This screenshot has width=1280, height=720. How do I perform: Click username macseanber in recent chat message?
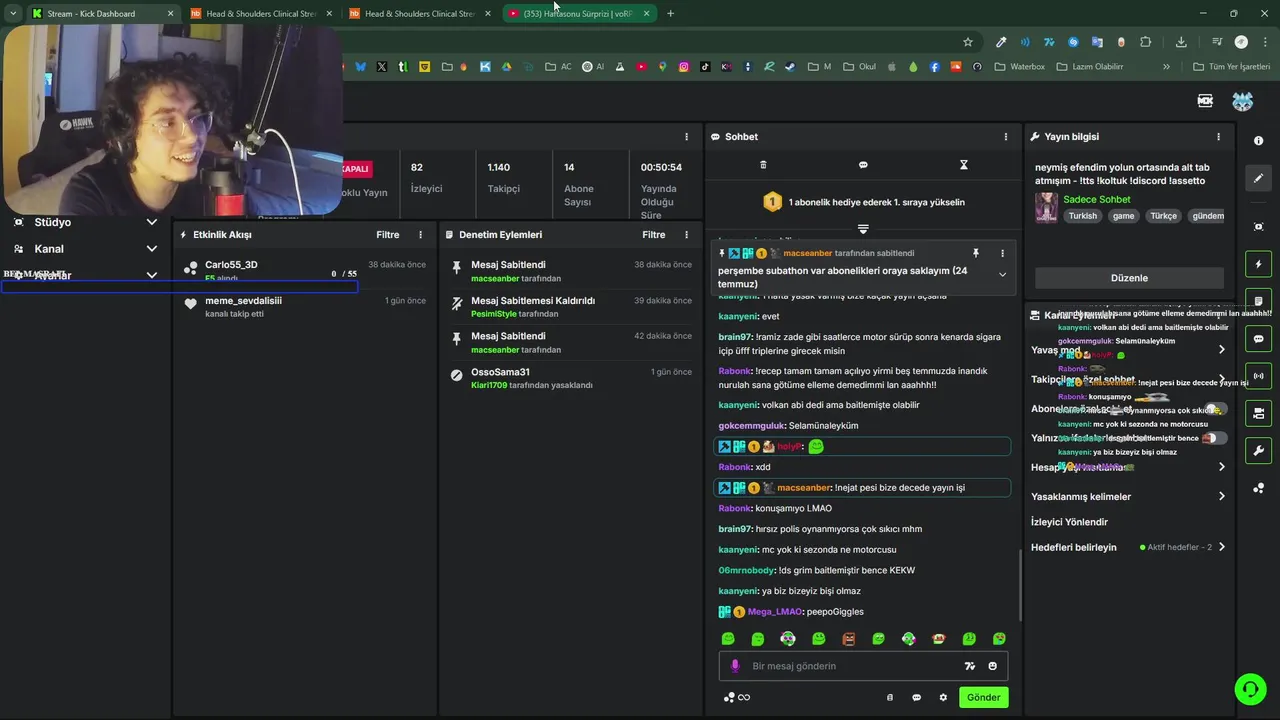pyautogui.click(x=804, y=488)
